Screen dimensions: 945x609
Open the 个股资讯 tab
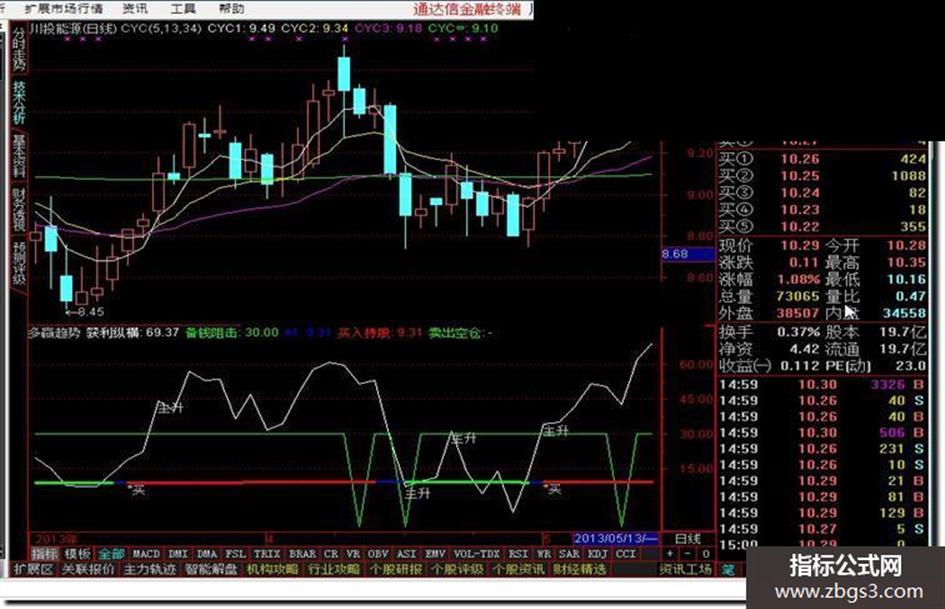point(518,569)
